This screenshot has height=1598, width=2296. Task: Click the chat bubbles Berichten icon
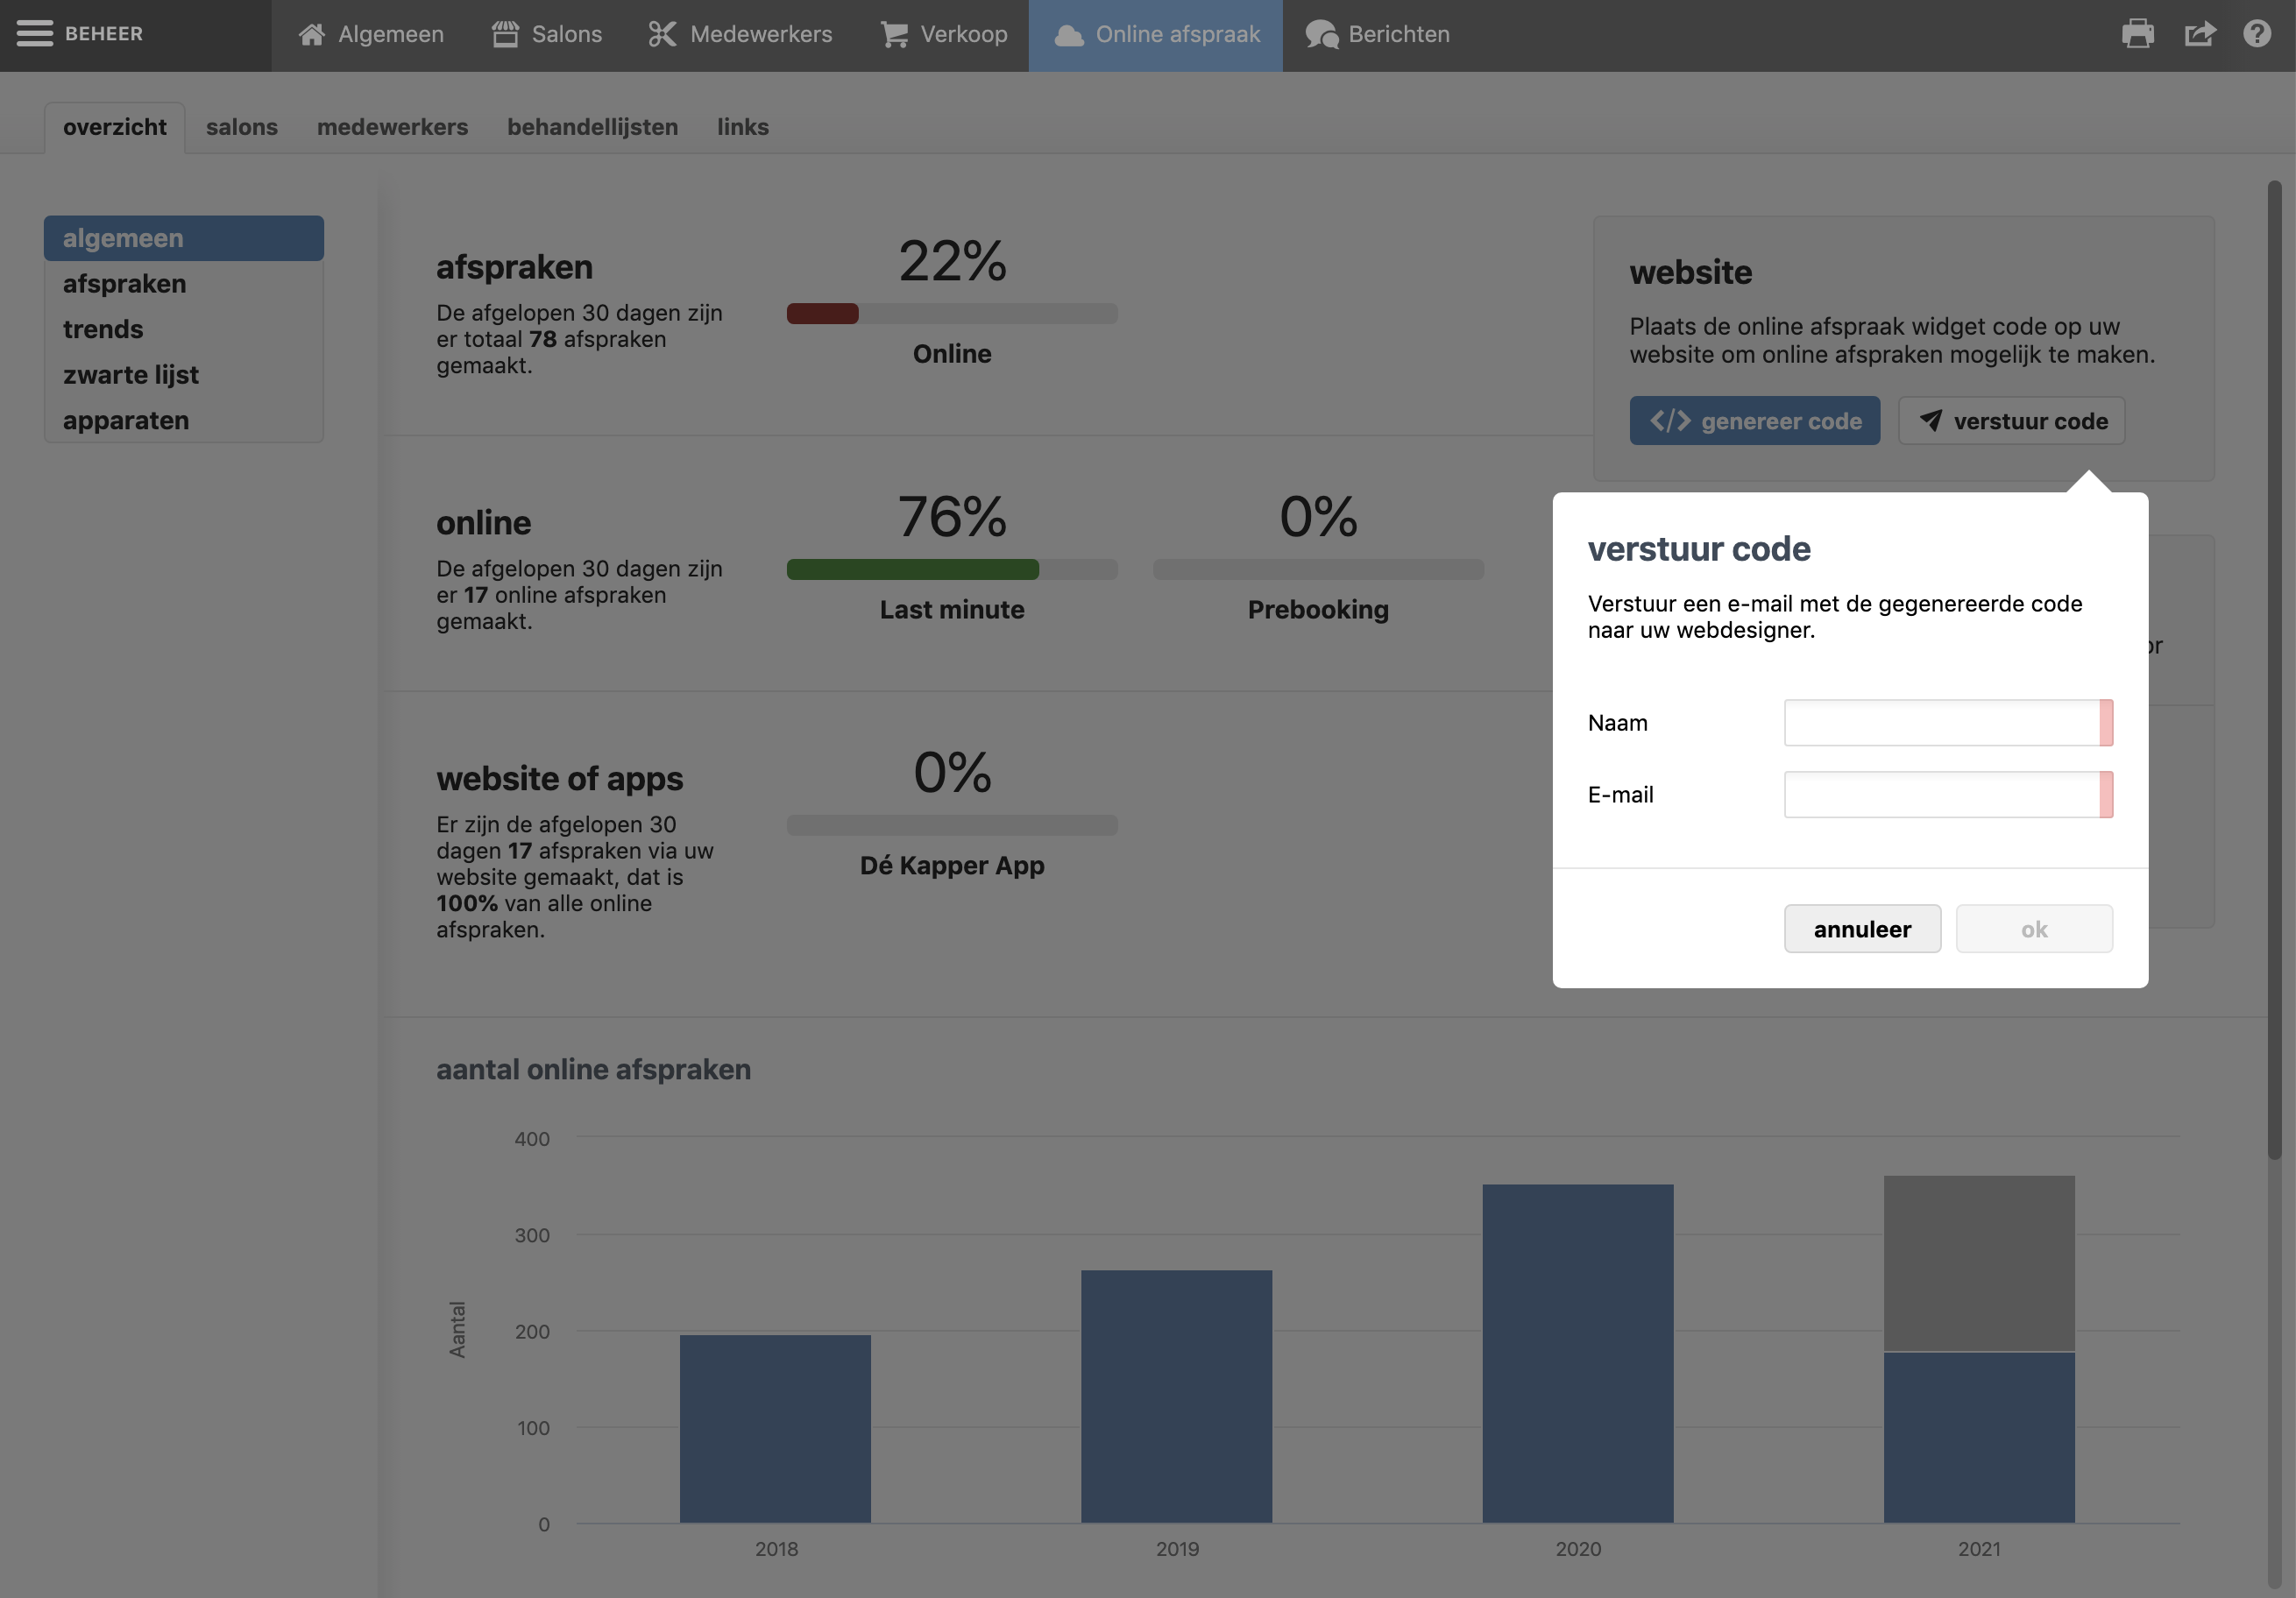pyautogui.click(x=1321, y=34)
